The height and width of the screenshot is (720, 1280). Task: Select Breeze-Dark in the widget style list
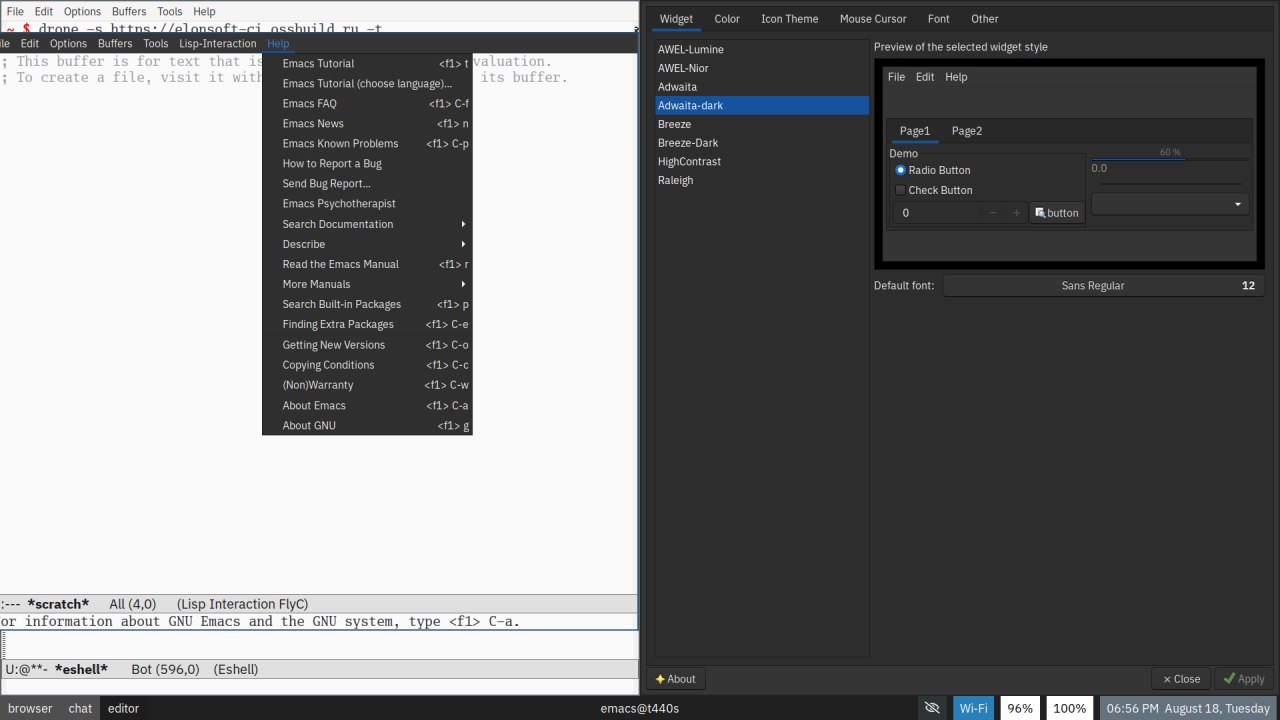click(688, 143)
